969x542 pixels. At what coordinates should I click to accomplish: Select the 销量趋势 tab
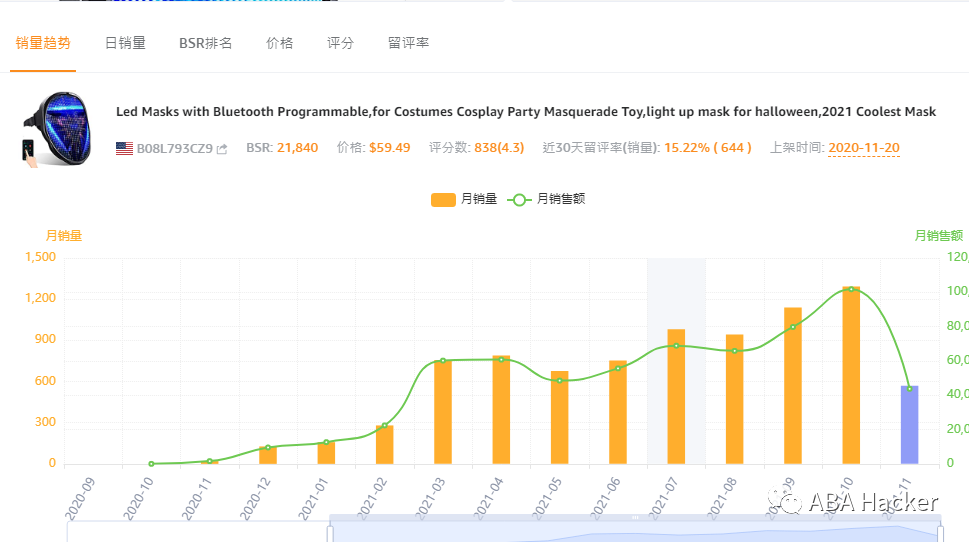(43, 43)
